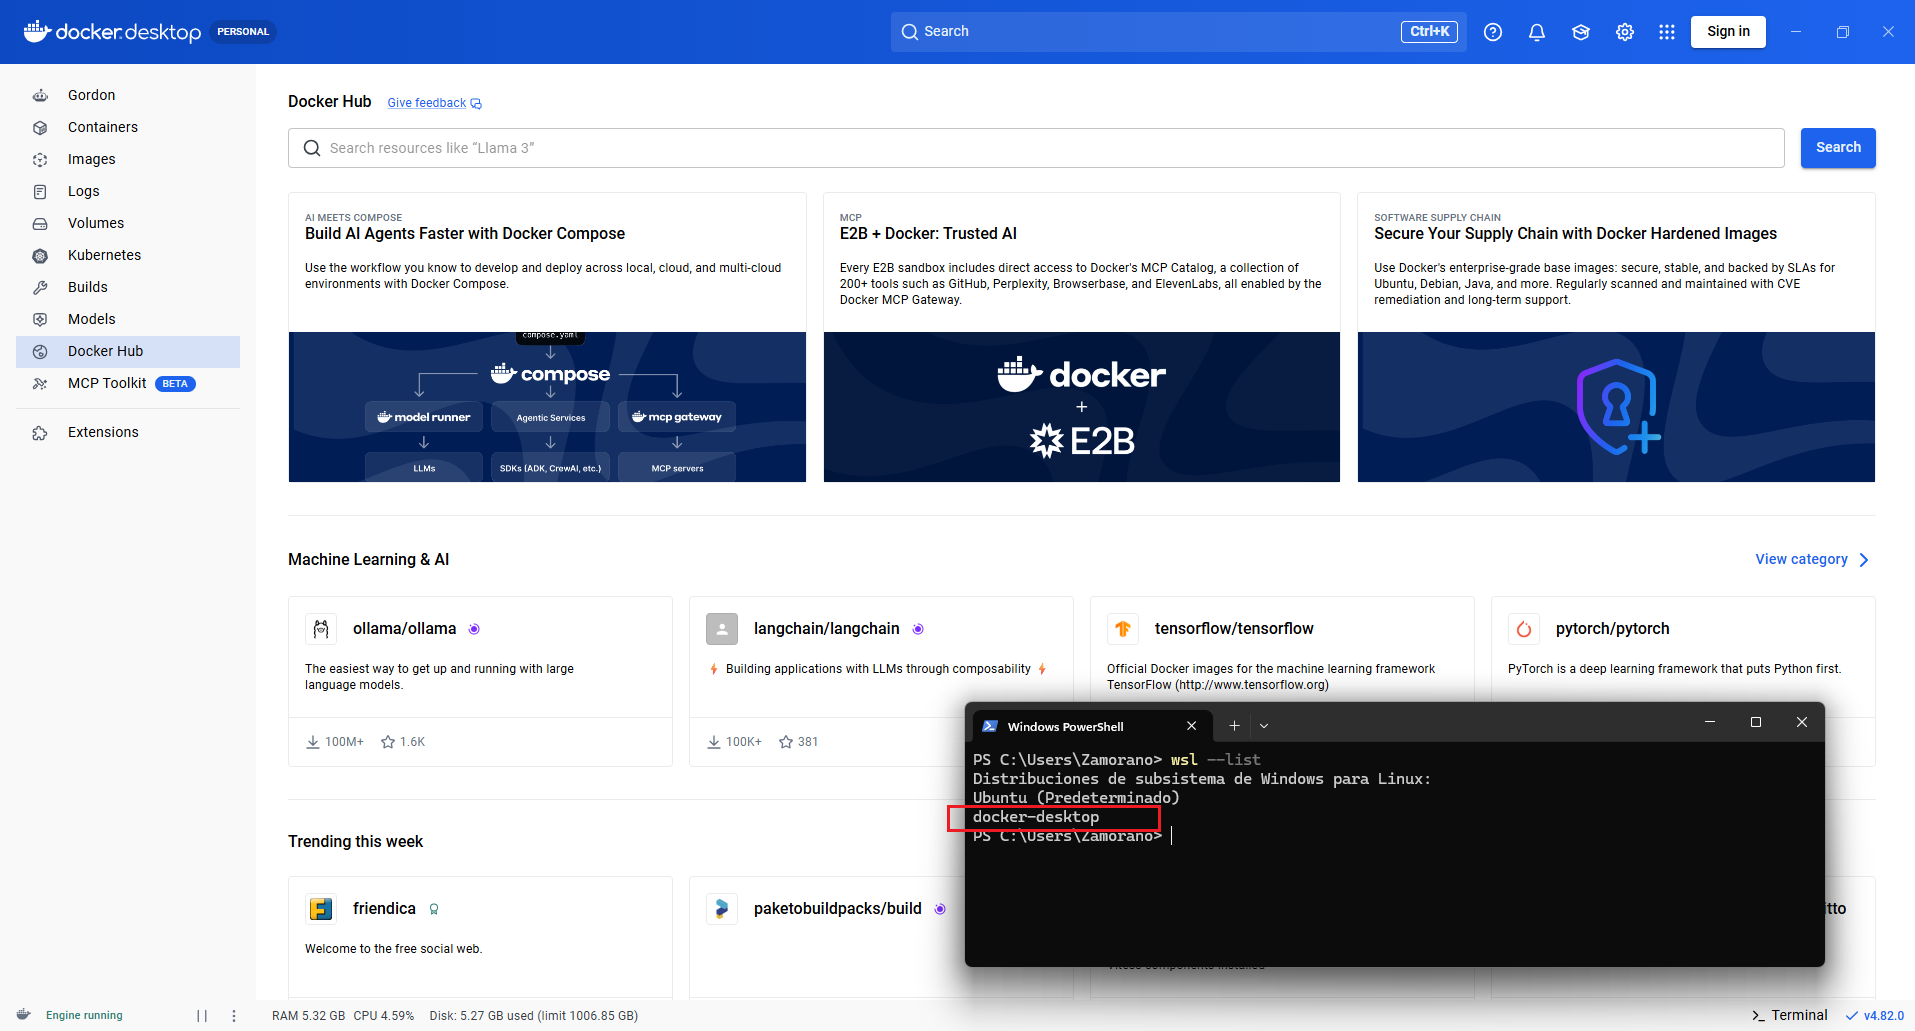Open Gordon in the sidebar
Image resolution: width=1915 pixels, height=1031 pixels.
click(128, 95)
